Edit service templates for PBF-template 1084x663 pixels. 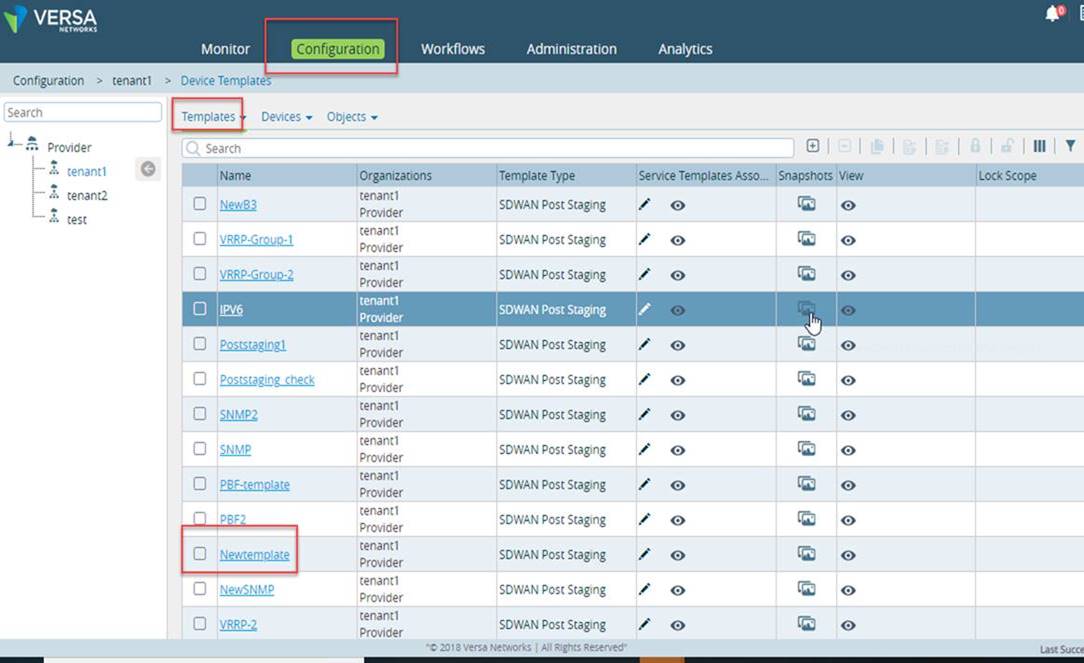pyautogui.click(x=644, y=484)
